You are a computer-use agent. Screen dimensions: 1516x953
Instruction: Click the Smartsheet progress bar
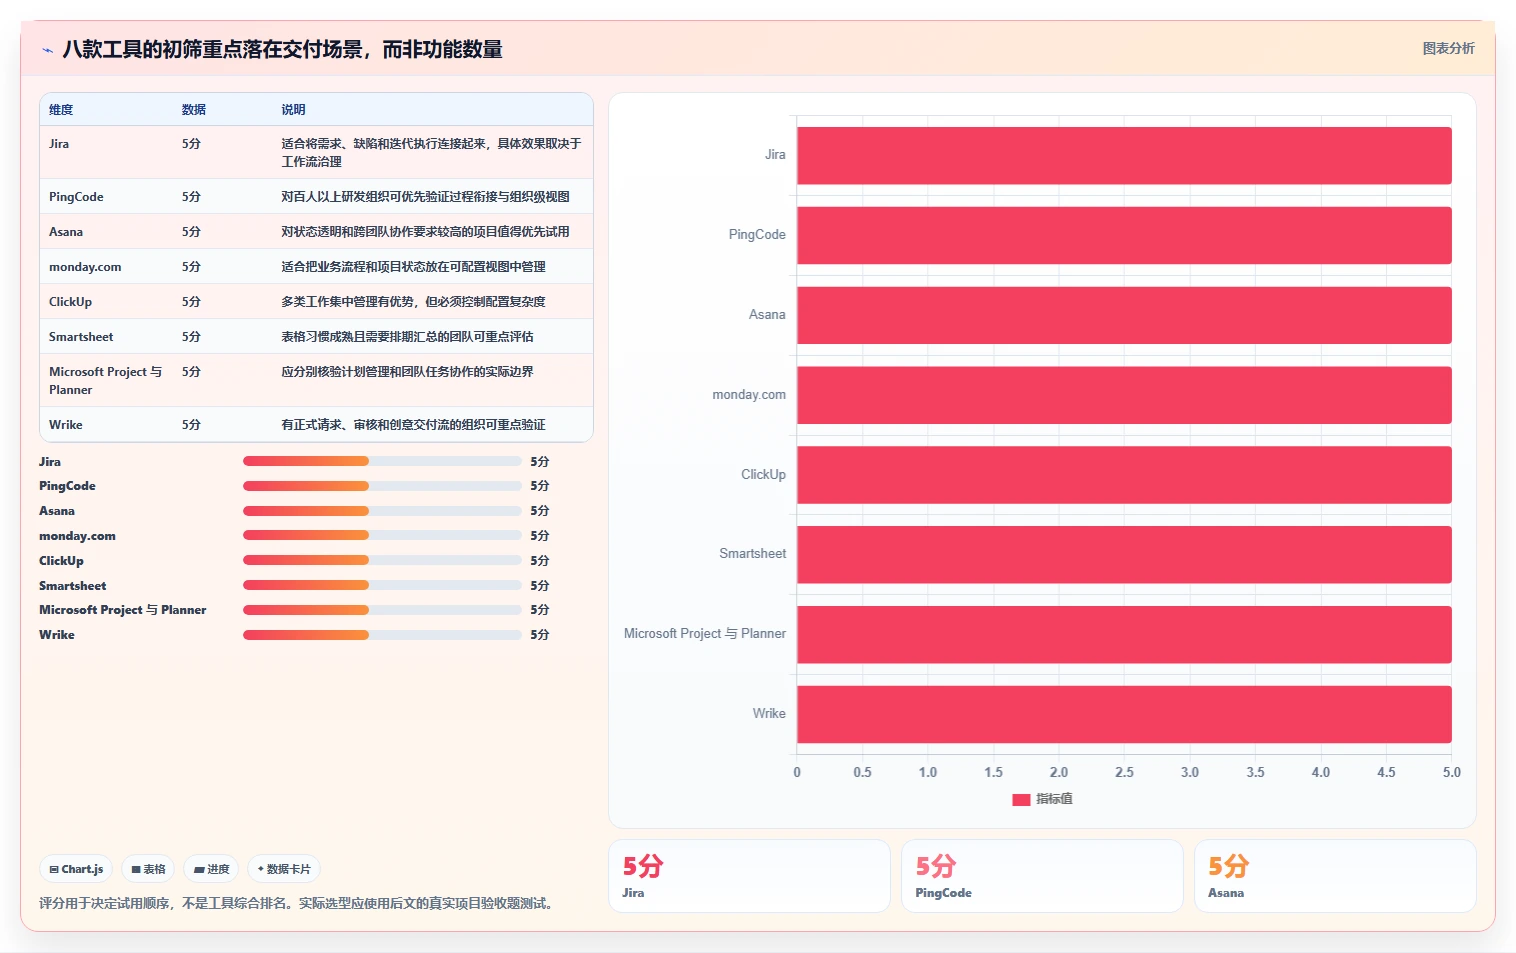[382, 585]
